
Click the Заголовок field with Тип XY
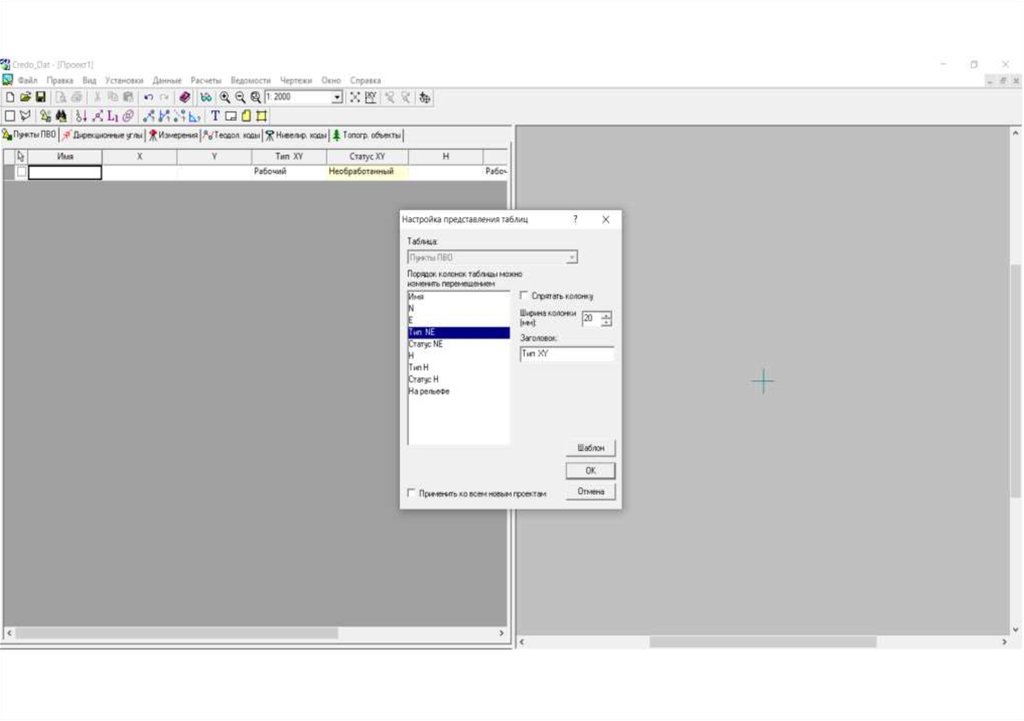coord(567,353)
